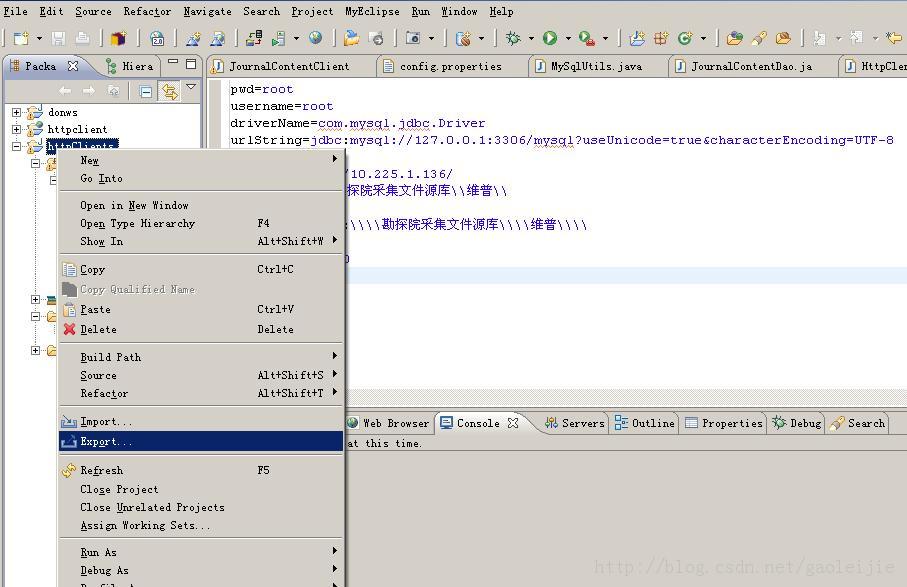
Task: Click the Run External Tools icon
Action: pos(587,38)
